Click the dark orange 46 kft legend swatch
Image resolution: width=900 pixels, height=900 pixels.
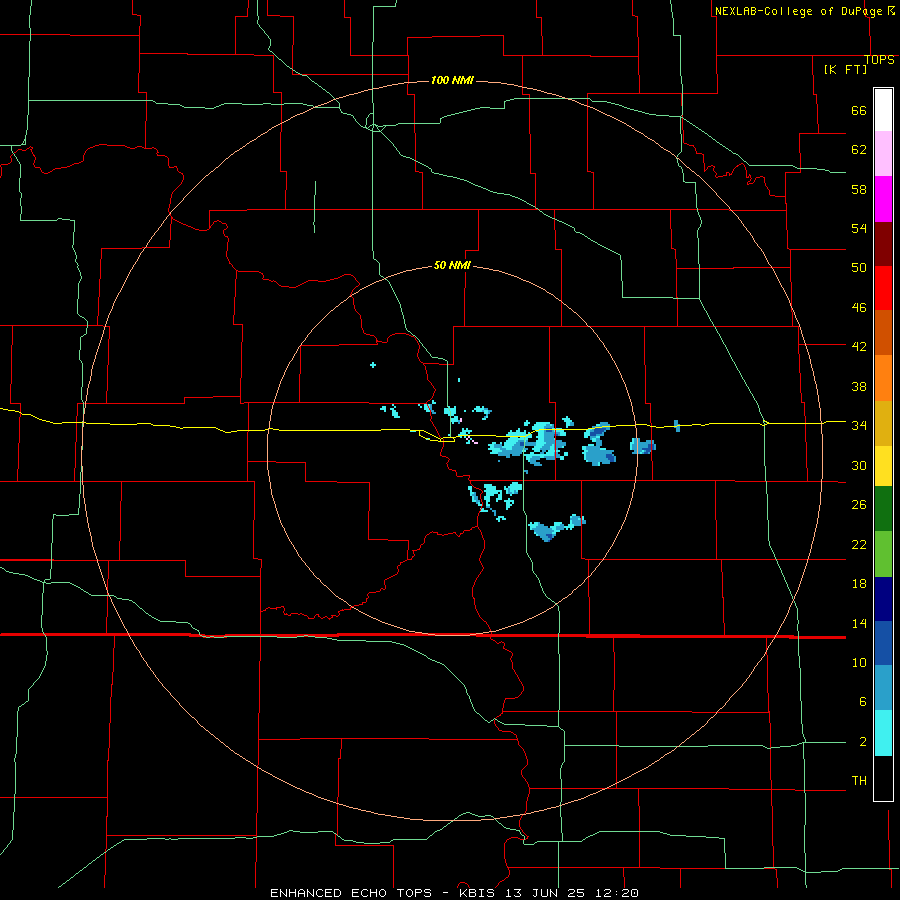pos(883,333)
